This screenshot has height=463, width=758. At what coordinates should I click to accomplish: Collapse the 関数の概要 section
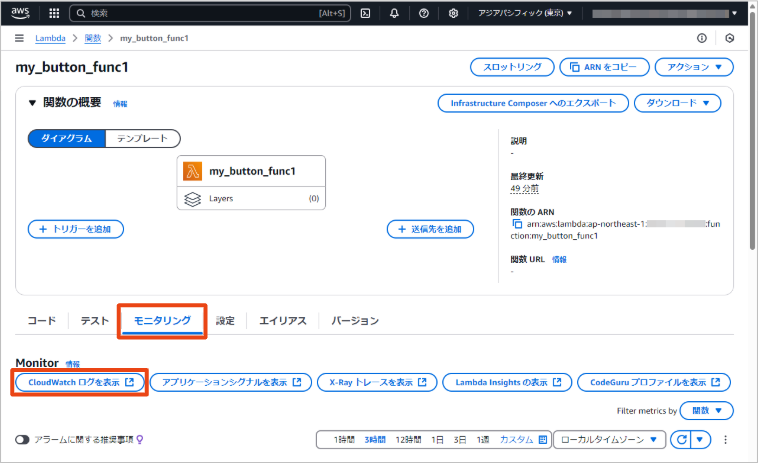point(32,102)
